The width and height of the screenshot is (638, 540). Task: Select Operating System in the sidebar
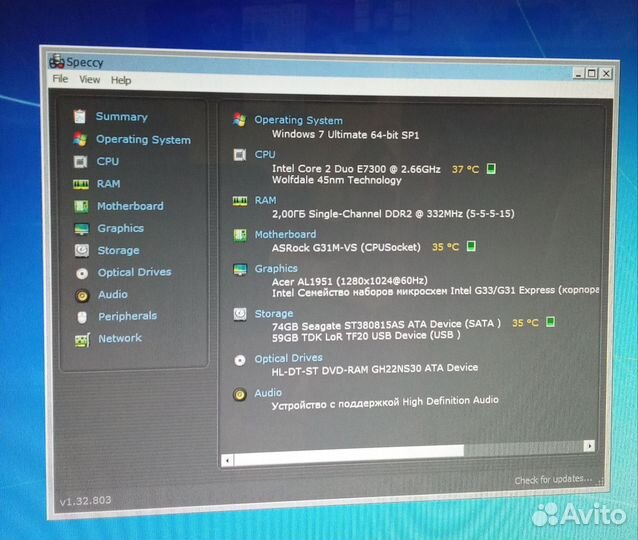(x=143, y=140)
